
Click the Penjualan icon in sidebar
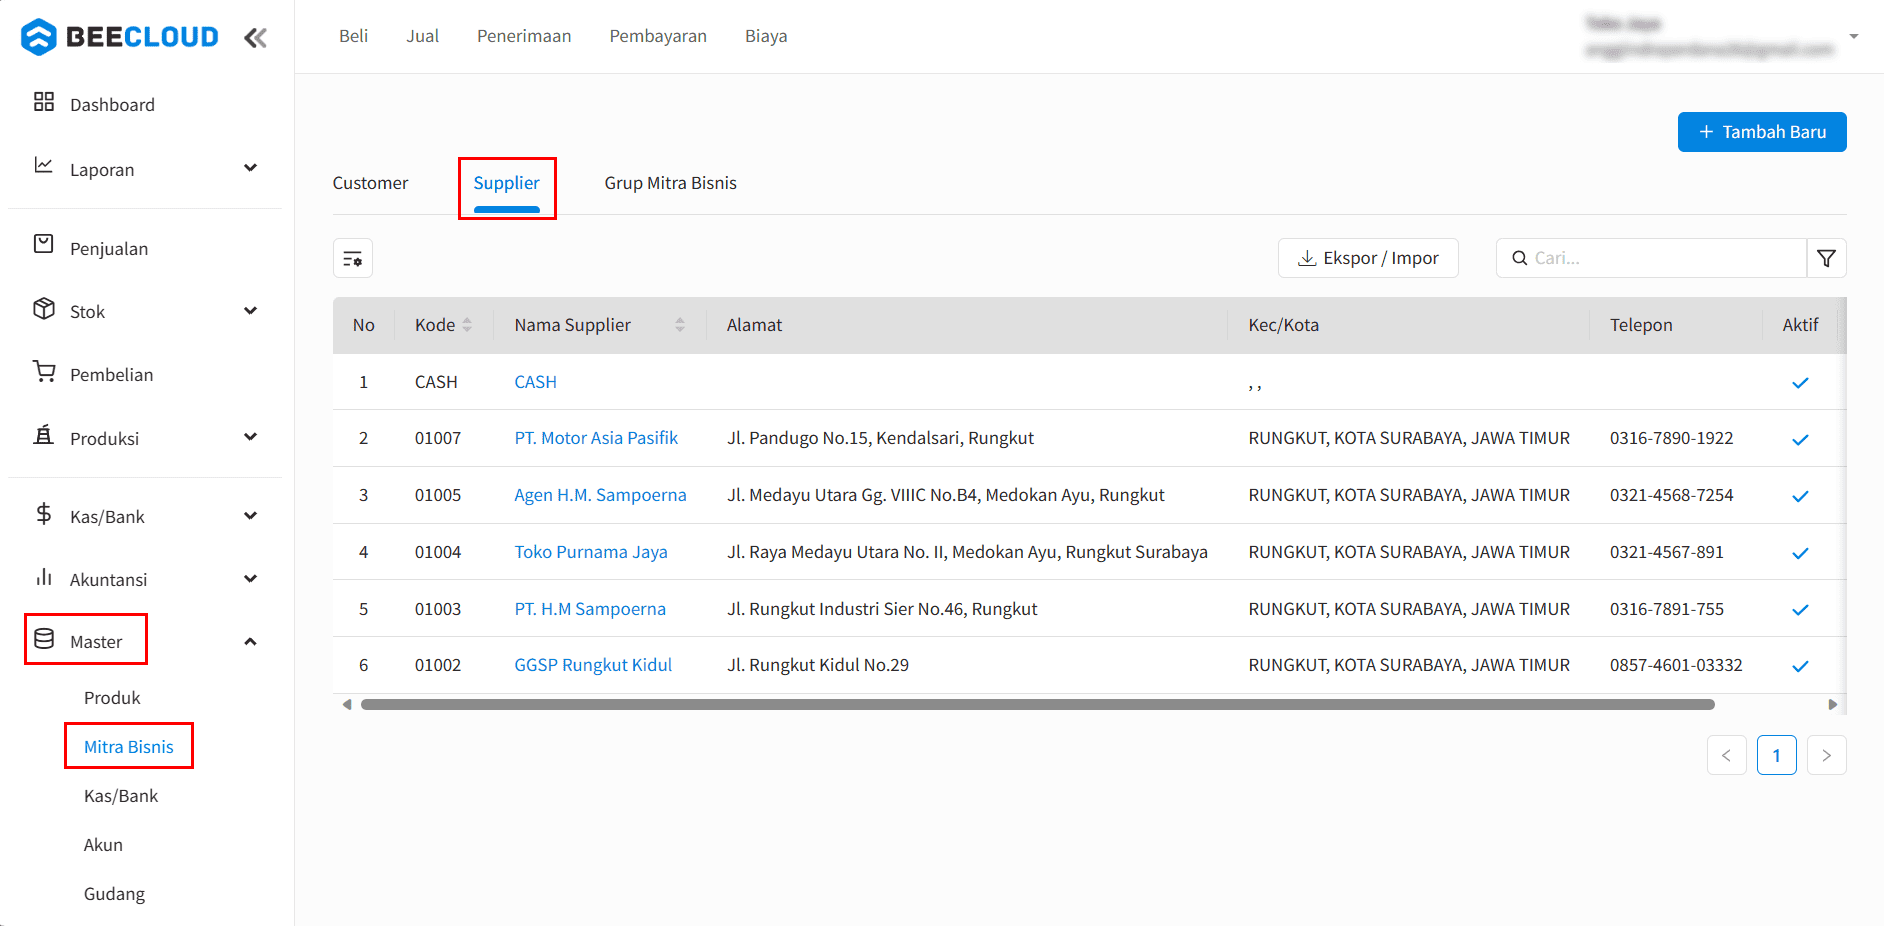pyautogui.click(x=44, y=244)
